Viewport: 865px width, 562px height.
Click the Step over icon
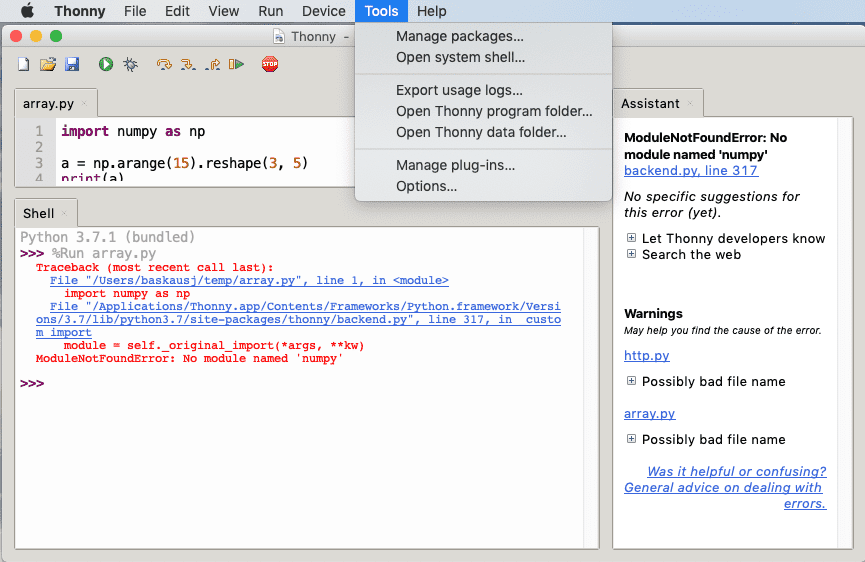[164, 65]
